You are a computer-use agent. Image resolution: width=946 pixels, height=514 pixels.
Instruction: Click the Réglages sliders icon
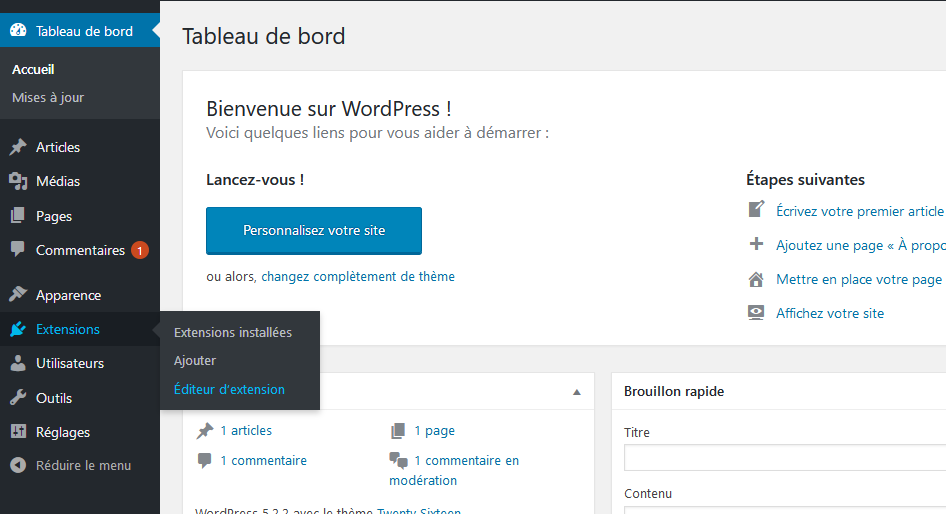(x=18, y=431)
